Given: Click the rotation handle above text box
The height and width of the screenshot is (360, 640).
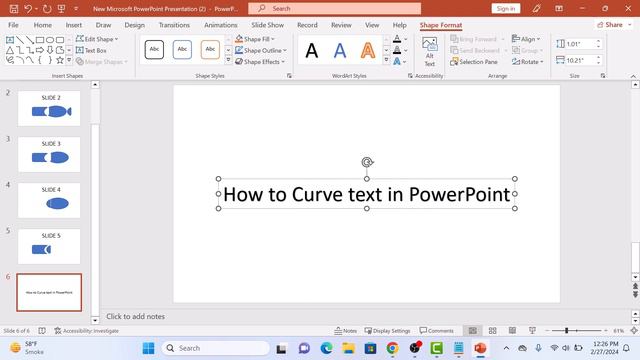Looking at the screenshot, I should coord(367,162).
